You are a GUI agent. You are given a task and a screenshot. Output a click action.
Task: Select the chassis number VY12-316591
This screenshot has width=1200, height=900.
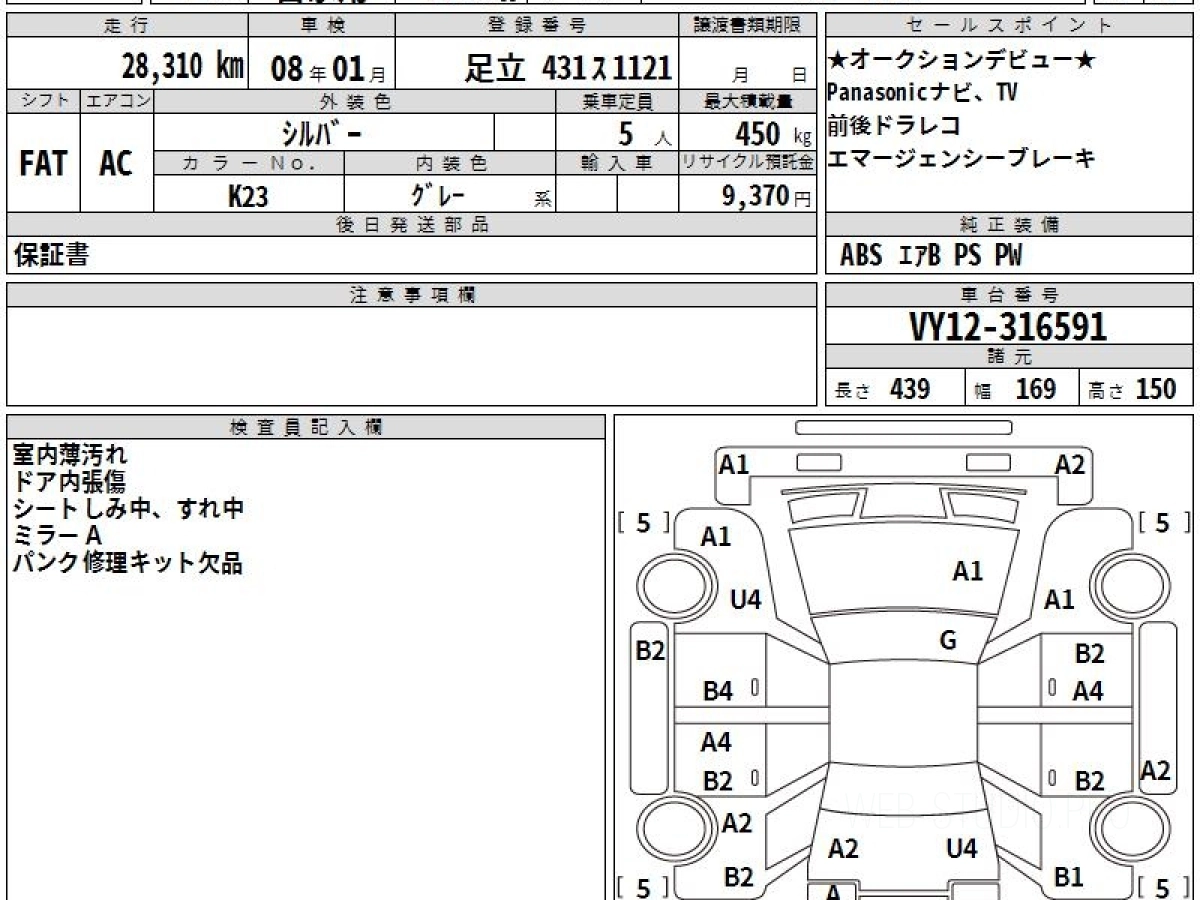[x=1008, y=327]
